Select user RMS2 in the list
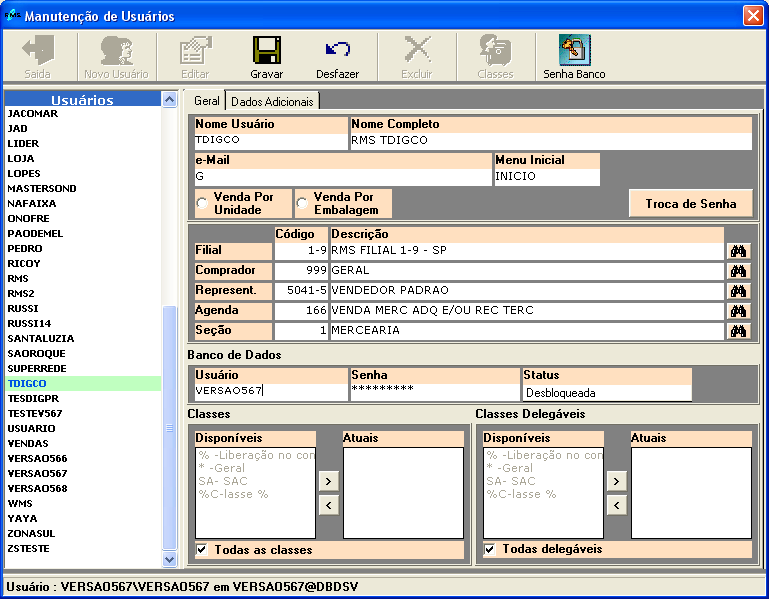 point(82,294)
